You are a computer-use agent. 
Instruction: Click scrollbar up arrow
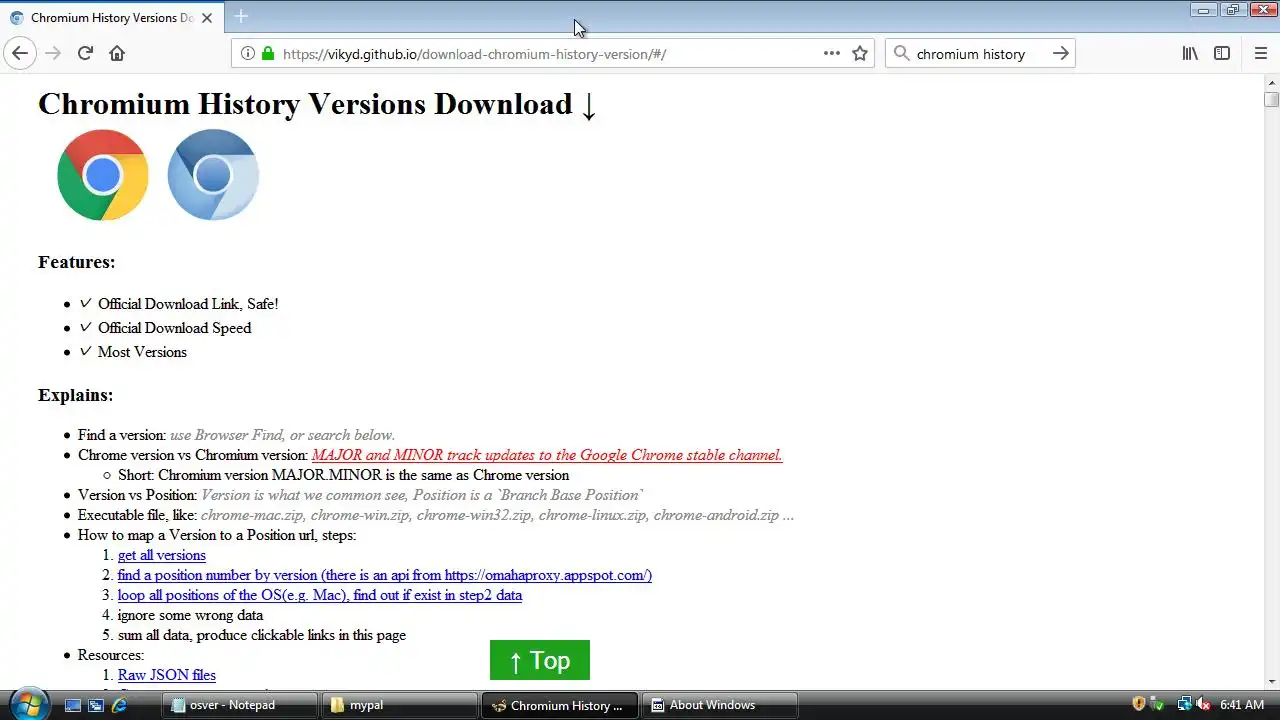[1271, 82]
